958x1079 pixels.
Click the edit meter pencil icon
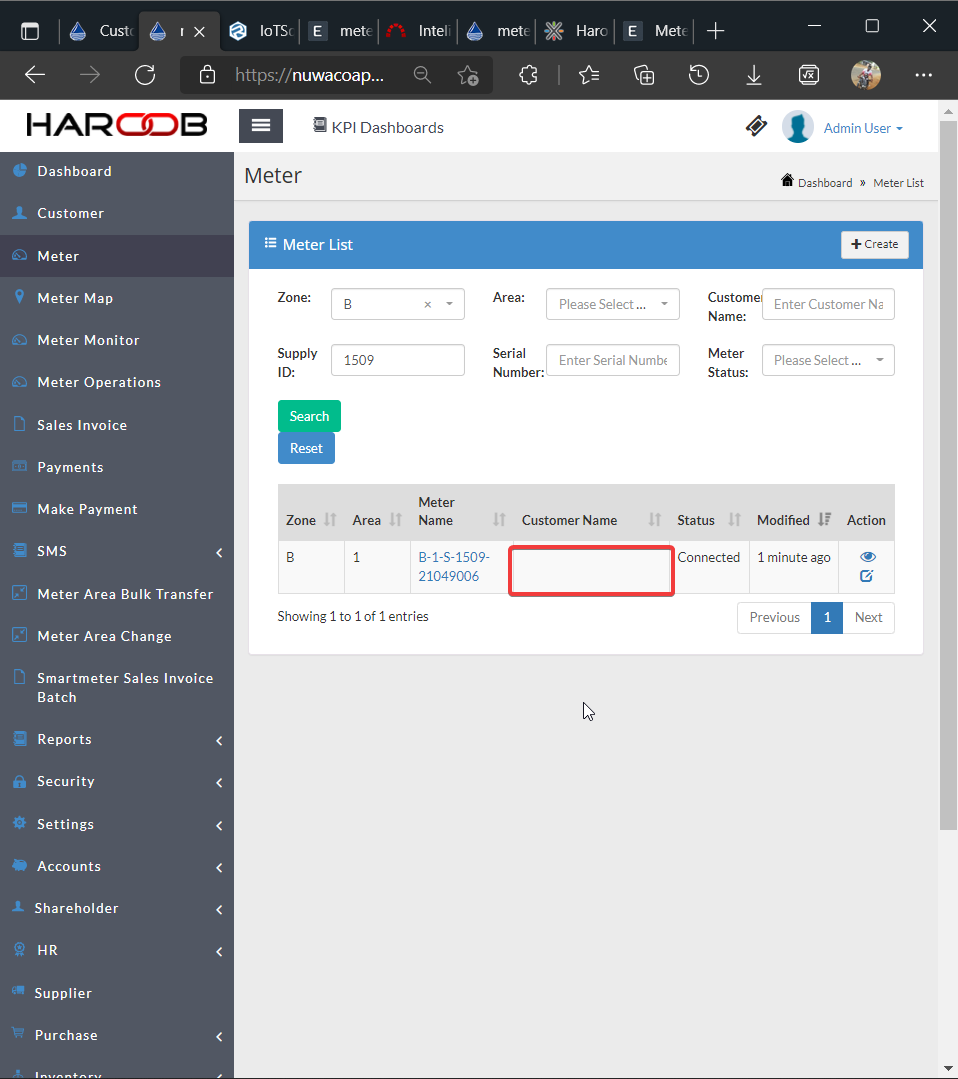[866, 576]
